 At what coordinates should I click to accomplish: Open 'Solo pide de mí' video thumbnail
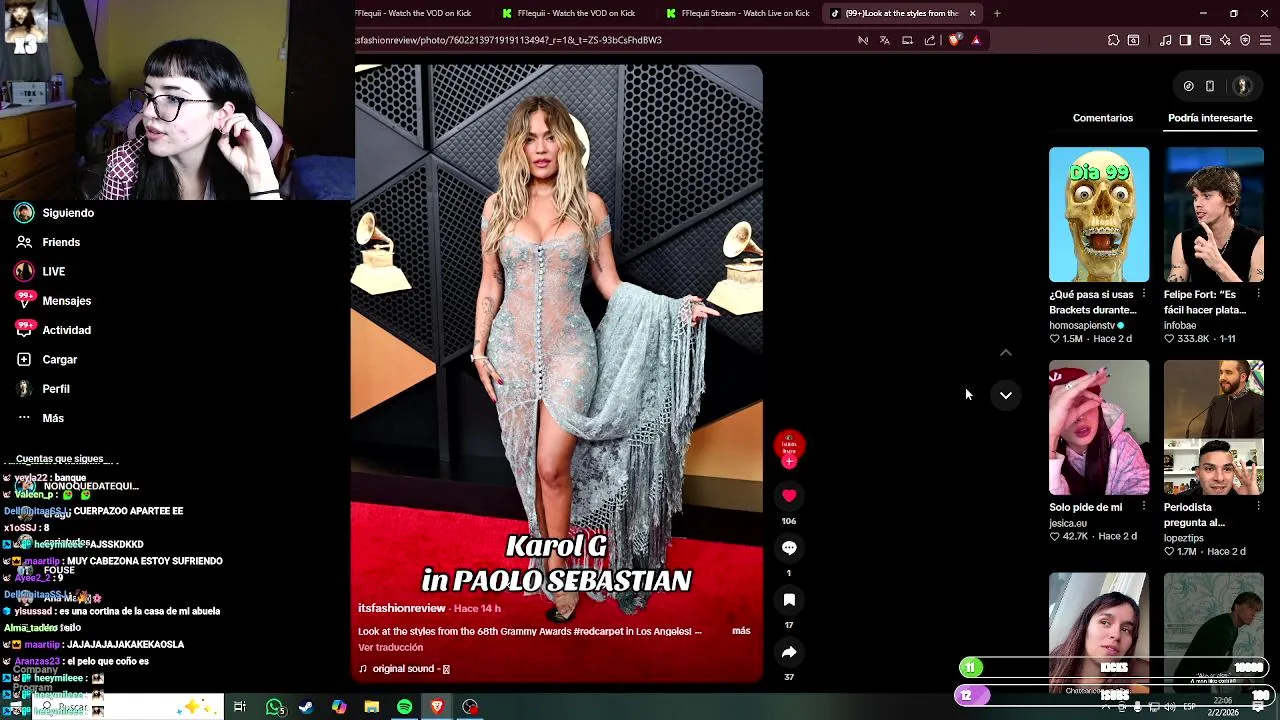pos(1099,427)
